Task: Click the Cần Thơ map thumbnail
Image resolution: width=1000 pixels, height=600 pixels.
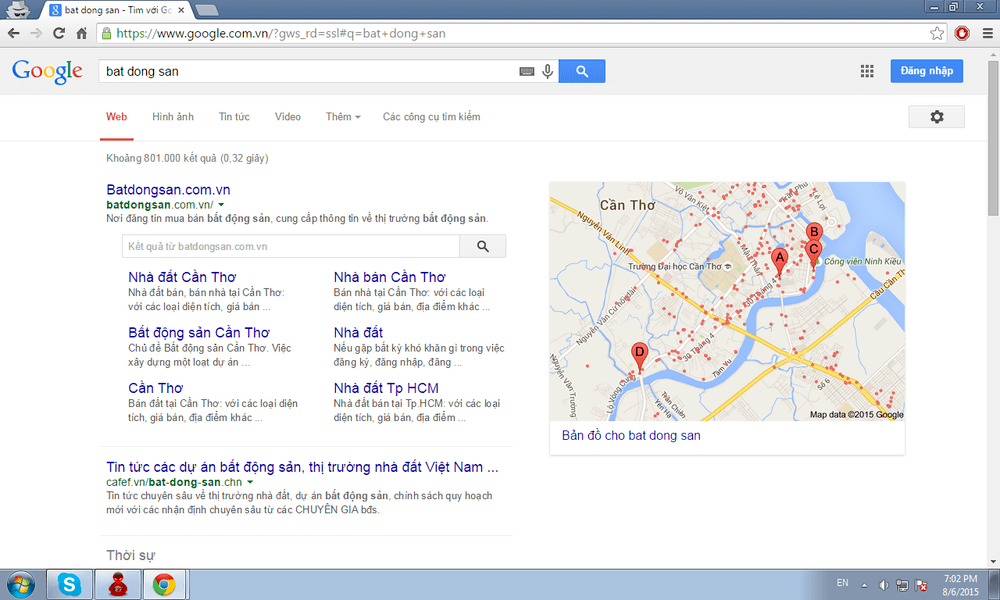Action: point(727,301)
